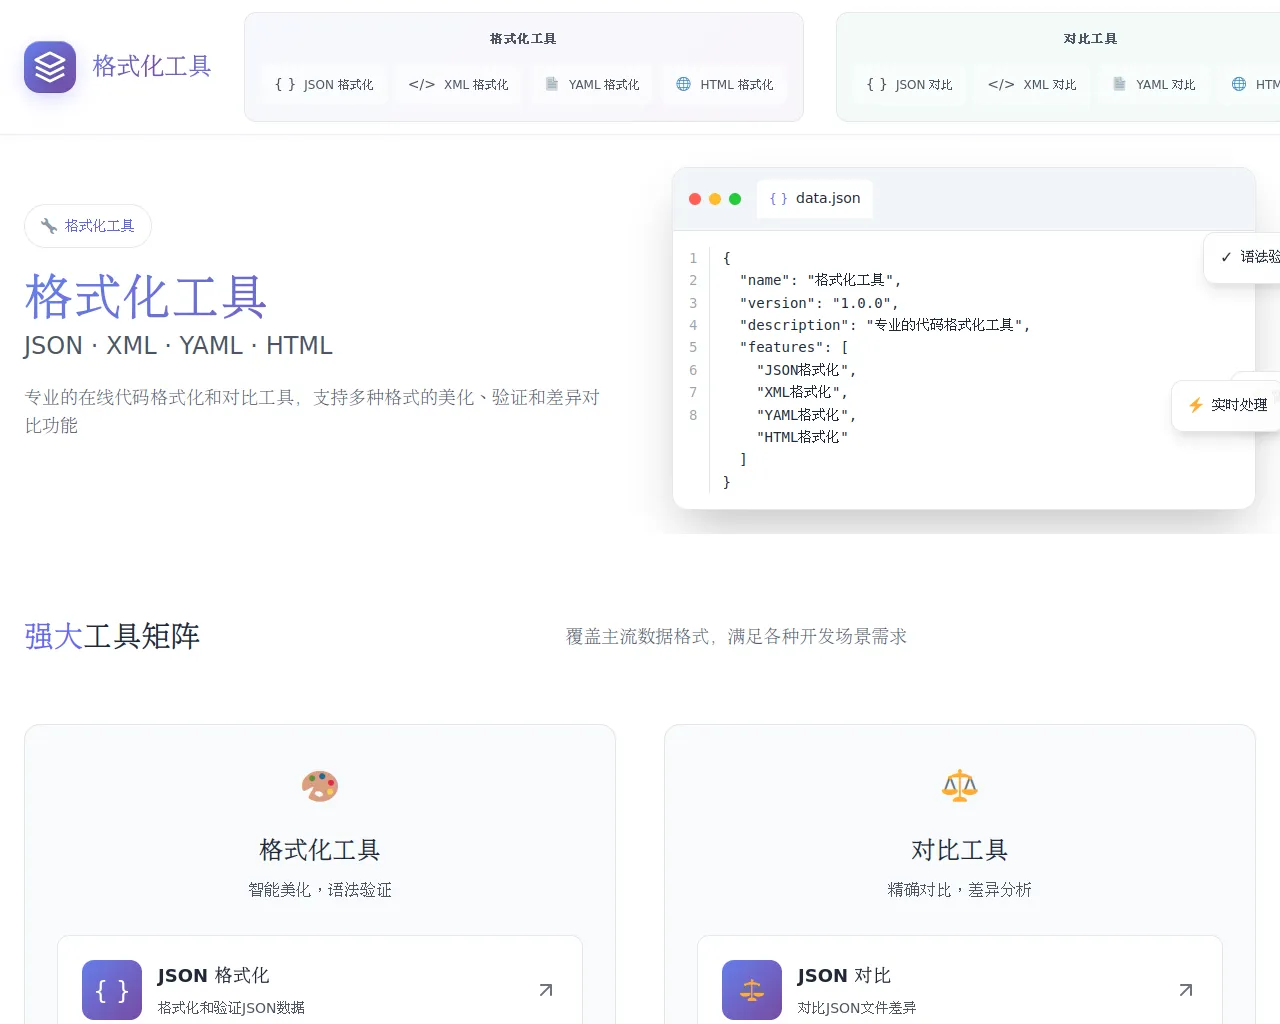Open JSON 对比 in the top navigation
Viewport: 1280px width, 1024px height.
[x=910, y=85]
